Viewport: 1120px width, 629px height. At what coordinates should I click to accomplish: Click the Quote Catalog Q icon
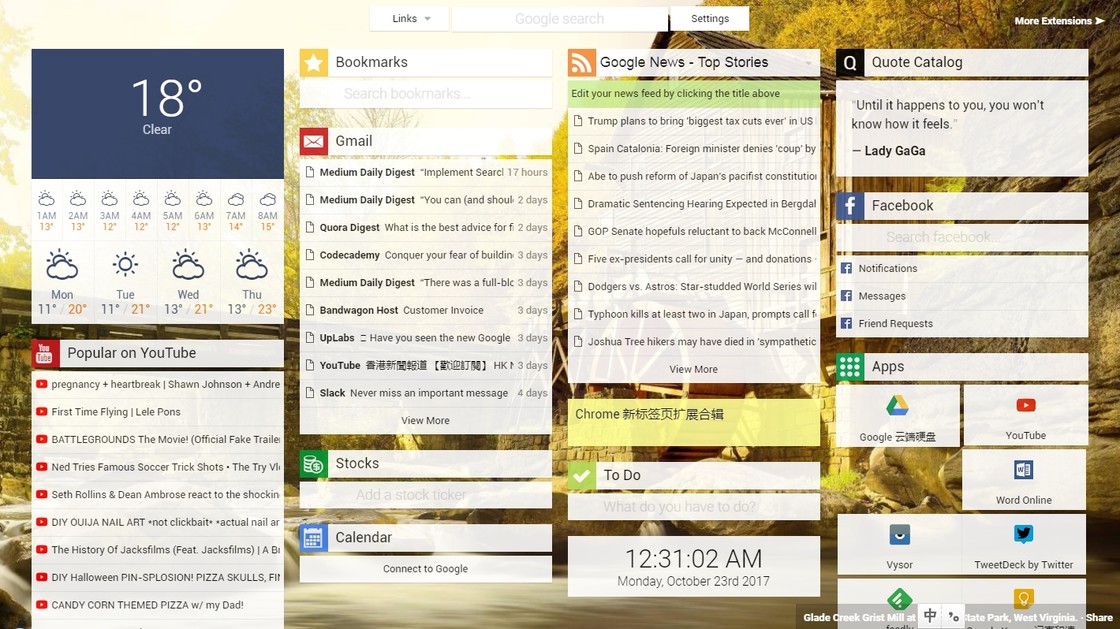click(850, 63)
